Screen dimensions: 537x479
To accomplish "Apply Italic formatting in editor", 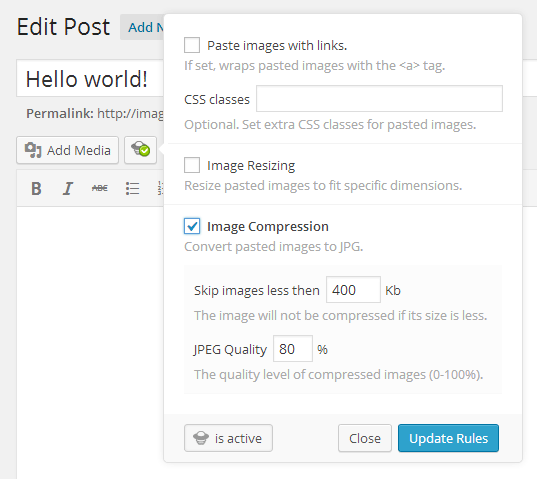I will coord(68,188).
